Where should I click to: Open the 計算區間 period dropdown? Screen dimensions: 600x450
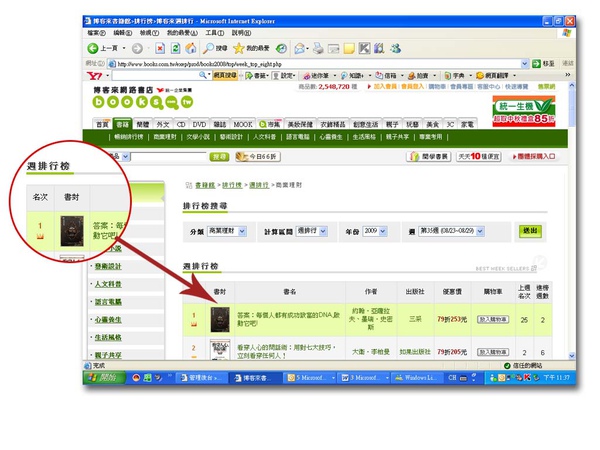(x=312, y=231)
